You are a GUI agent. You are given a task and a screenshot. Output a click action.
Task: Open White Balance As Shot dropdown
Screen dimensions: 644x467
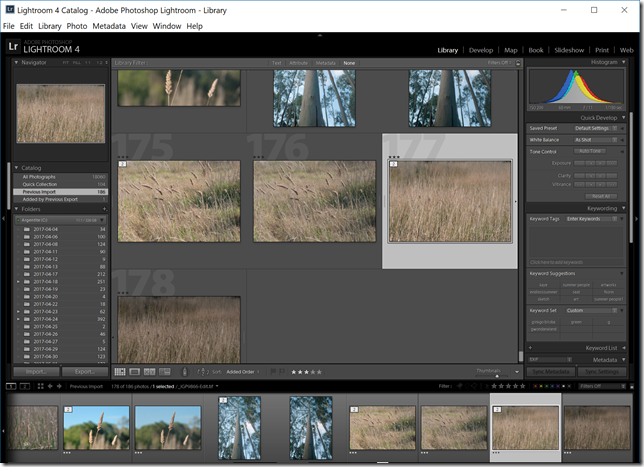(597, 140)
